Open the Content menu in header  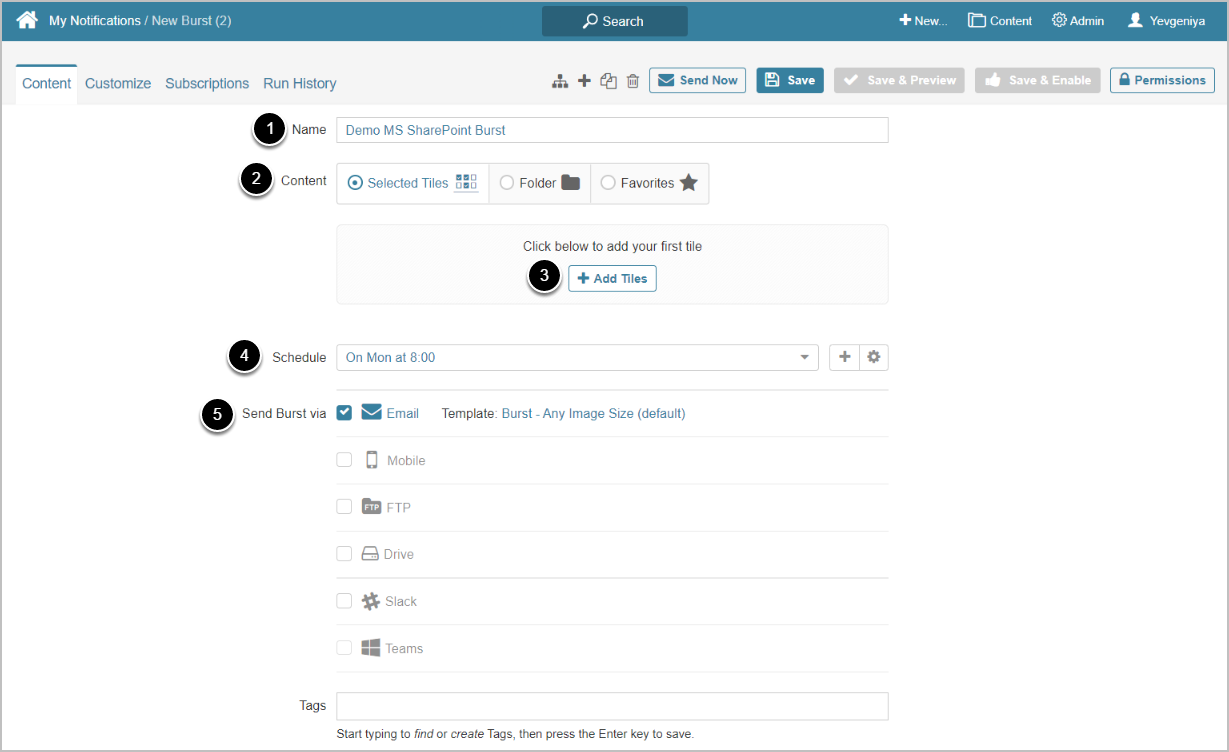point(1000,21)
